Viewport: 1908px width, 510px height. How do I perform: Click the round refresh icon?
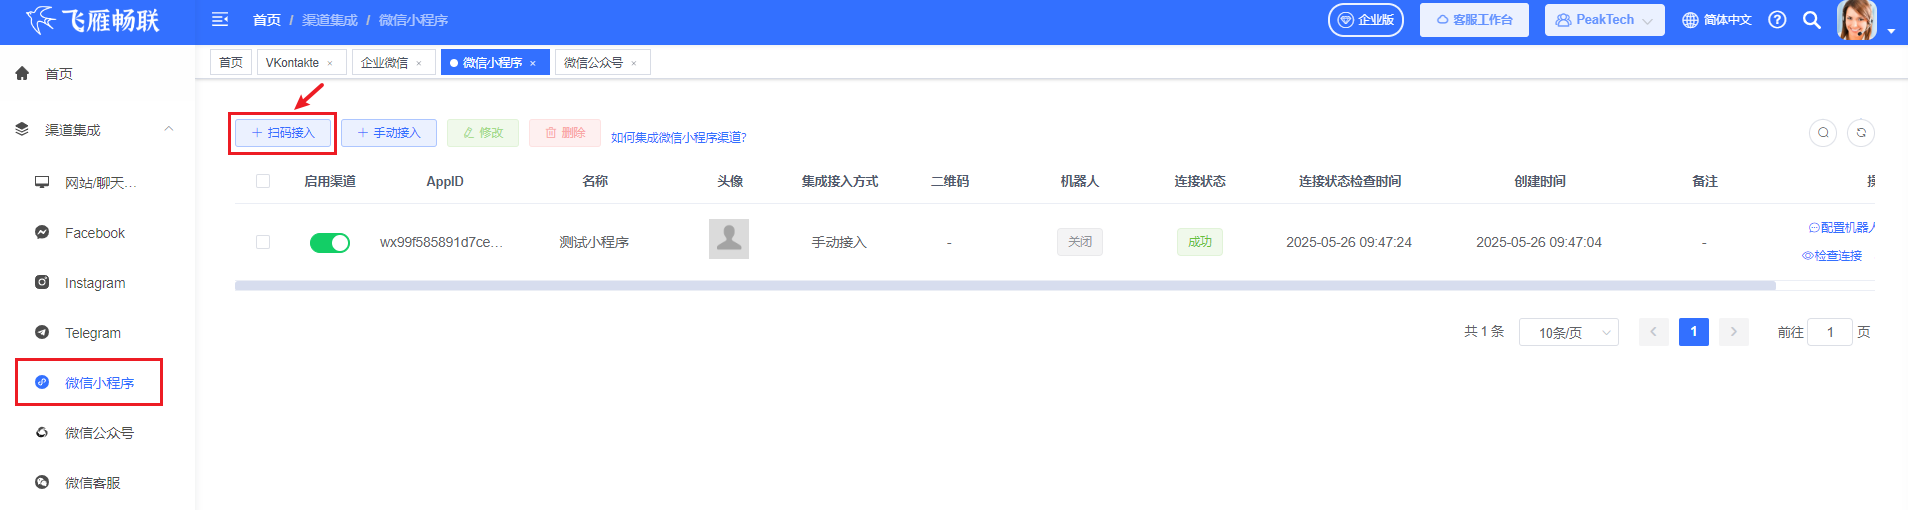[1861, 132]
